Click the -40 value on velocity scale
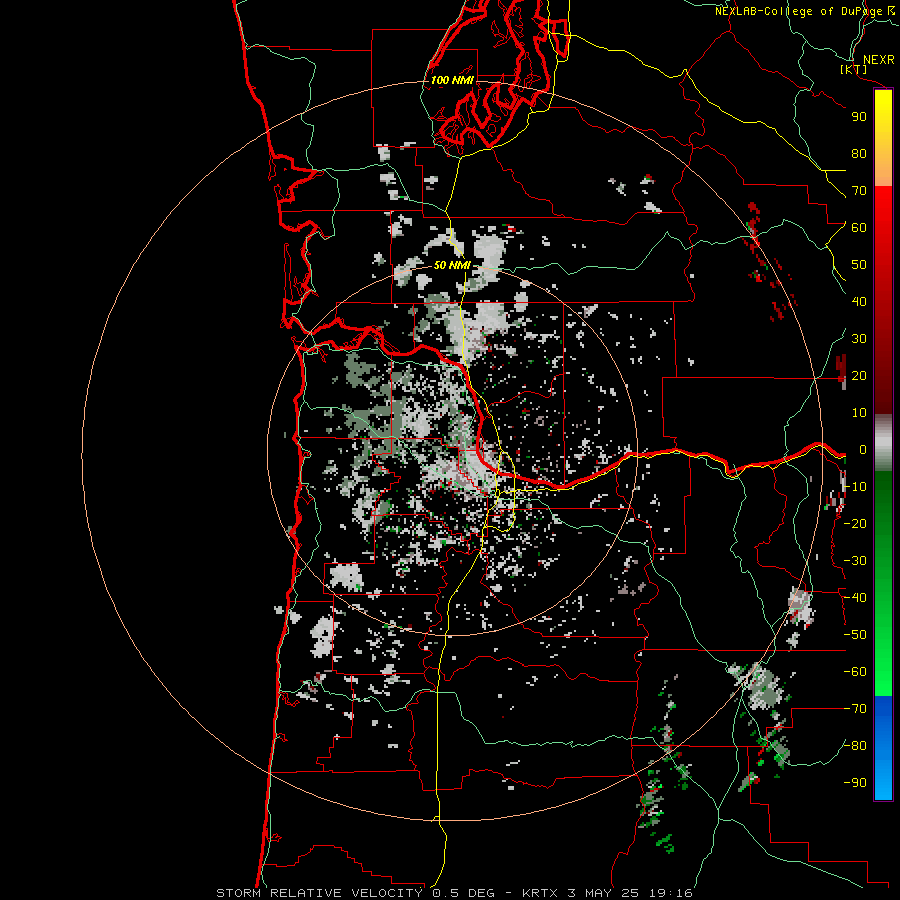The height and width of the screenshot is (900, 900). tap(855, 598)
